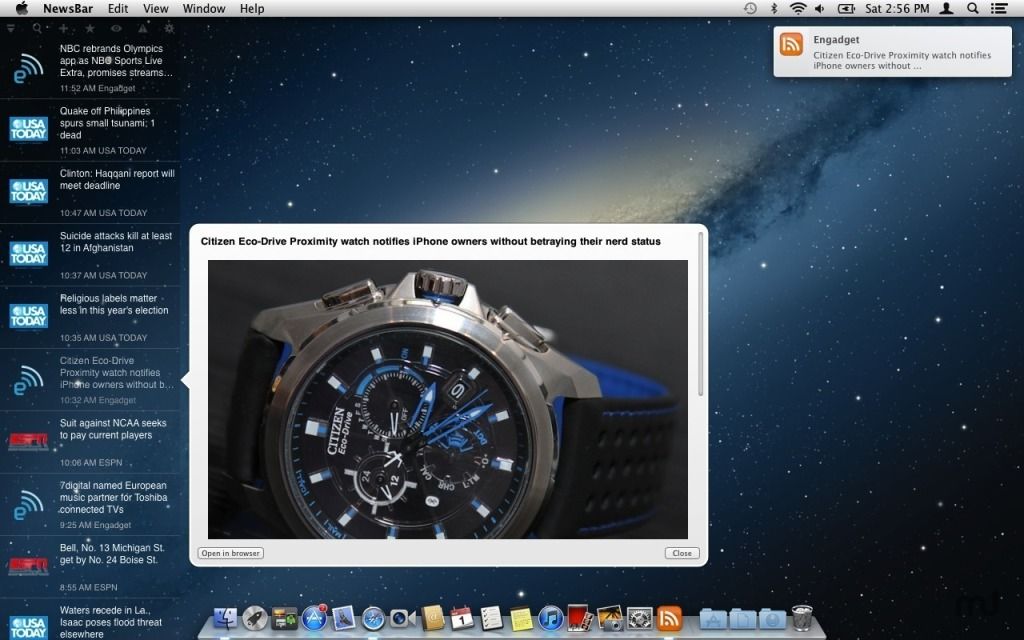Image resolution: width=1024 pixels, height=640 pixels.
Task: Toggle read/unread visibility eye icon
Action: (x=116, y=28)
